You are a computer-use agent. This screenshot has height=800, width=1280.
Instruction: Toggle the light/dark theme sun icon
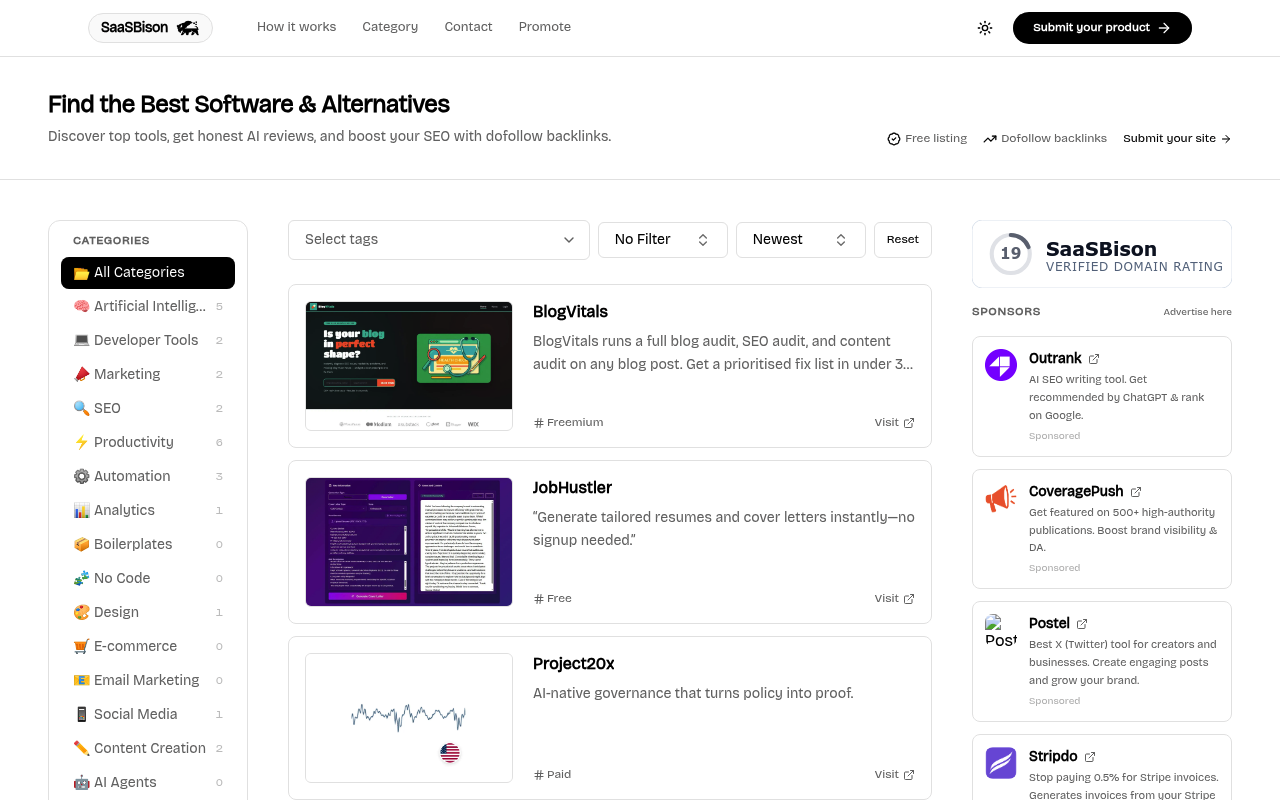coord(985,28)
